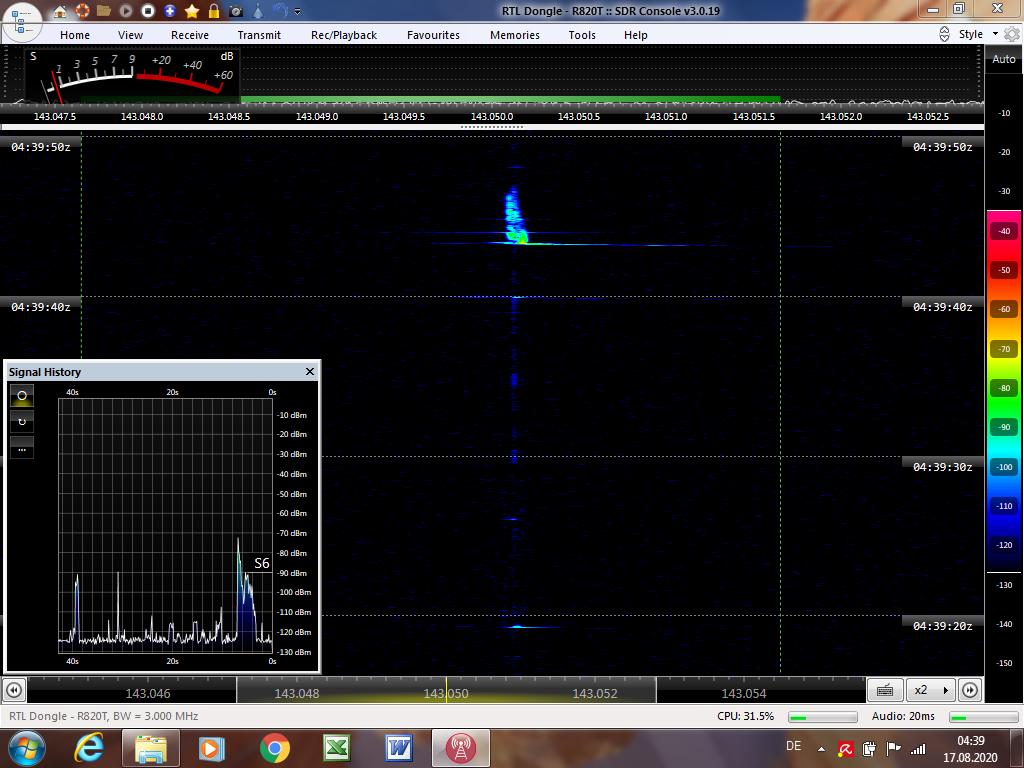Click the S-meter gauge
Viewport: 1024px width, 768px height.
(x=133, y=75)
